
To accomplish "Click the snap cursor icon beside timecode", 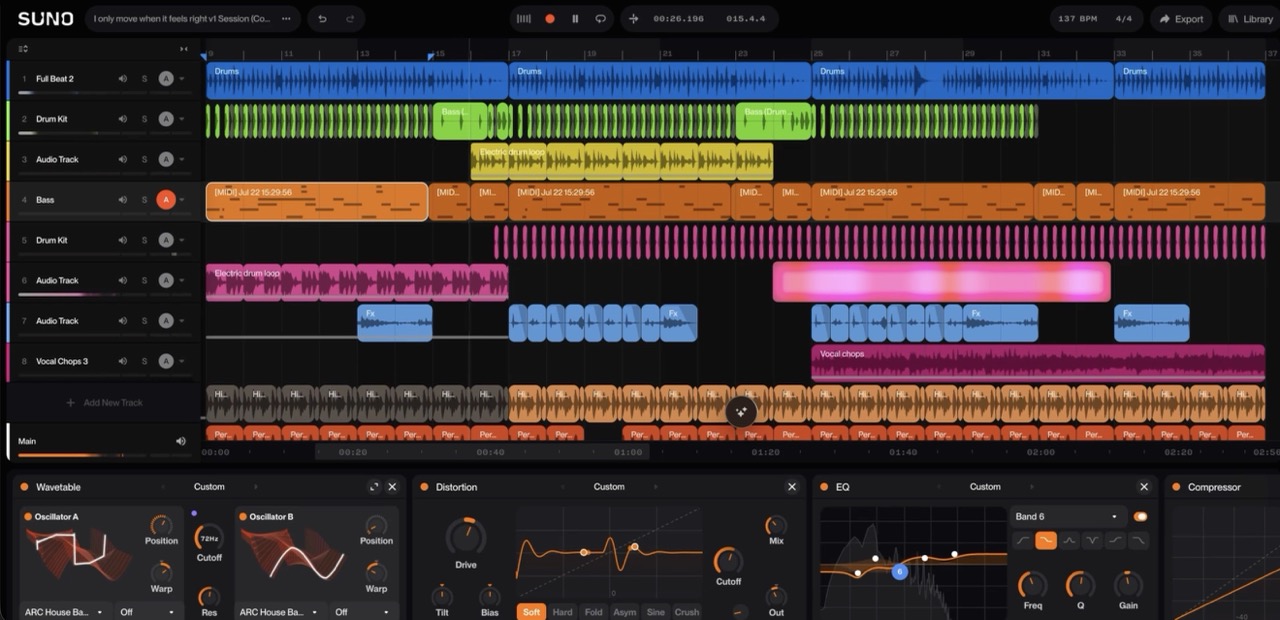I will [x=634, y=19].
